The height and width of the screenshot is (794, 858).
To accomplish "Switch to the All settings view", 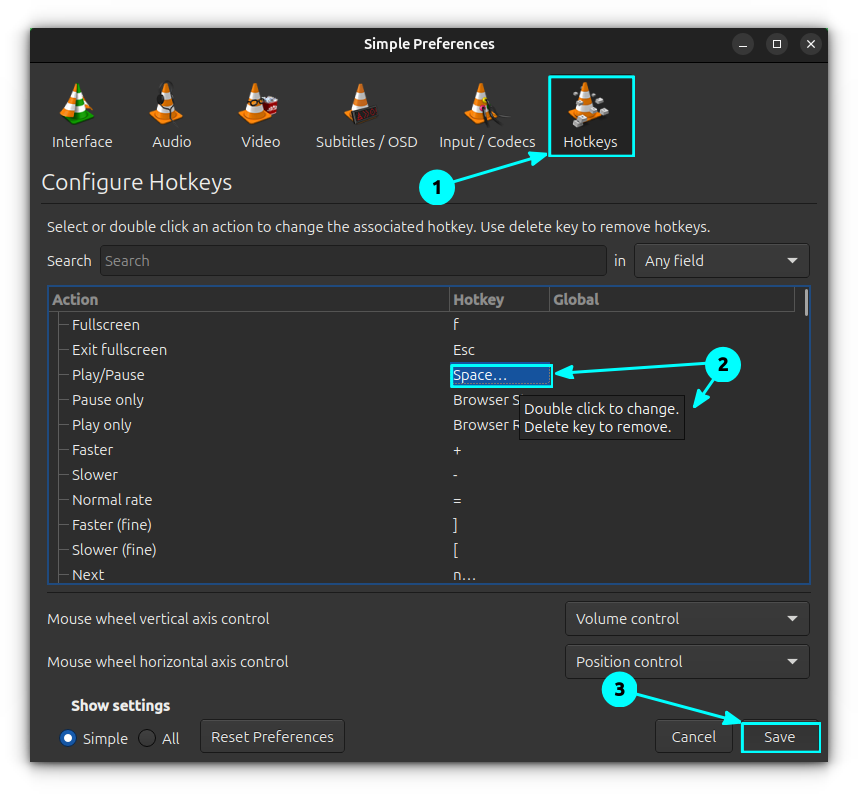I will pos(145,738).
